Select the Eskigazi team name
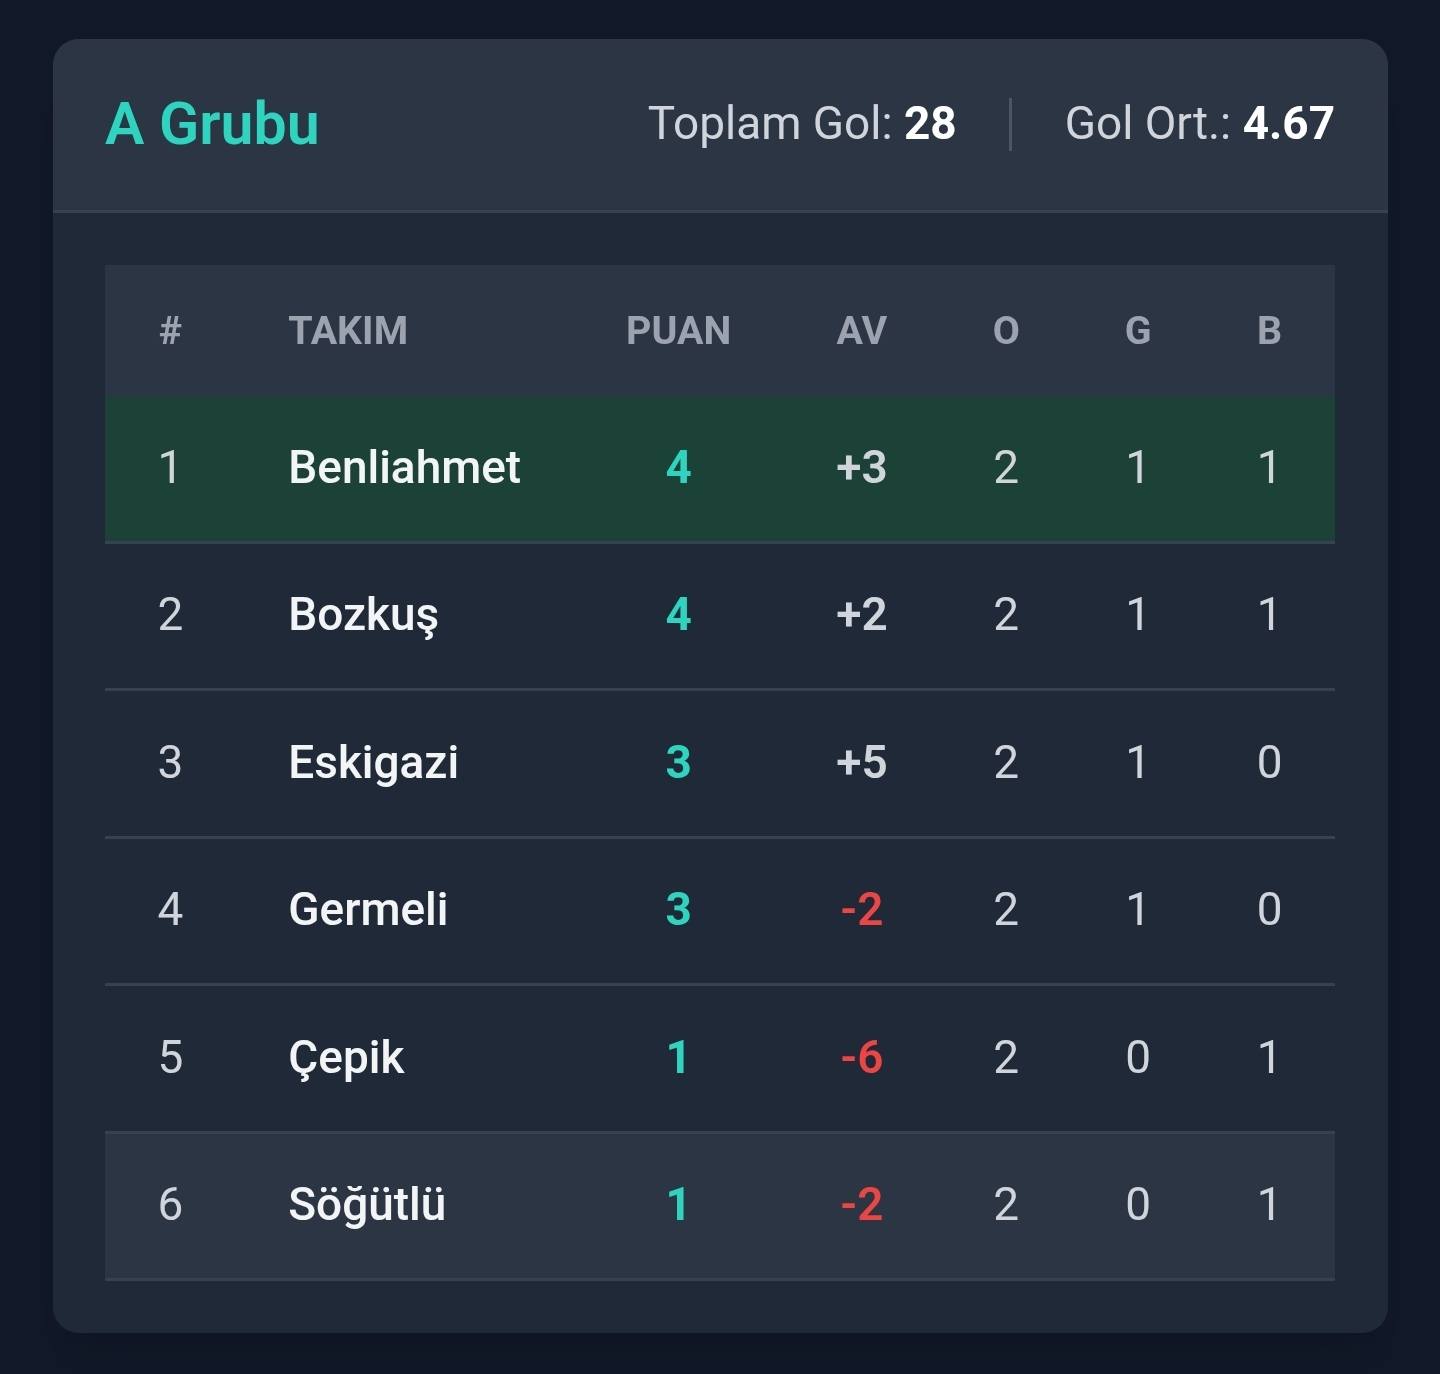 pyautogui.click(x=373, y=762)
